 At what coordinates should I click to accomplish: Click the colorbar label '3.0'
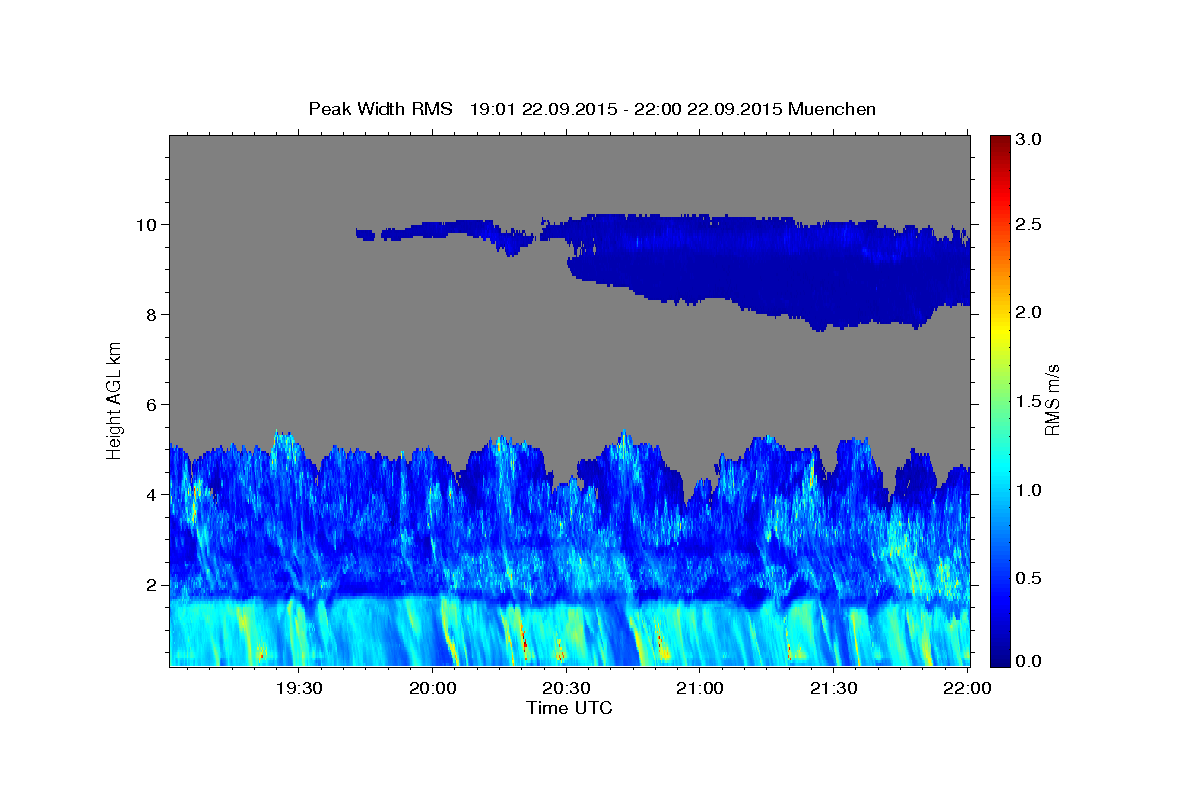pos(1029,140)
